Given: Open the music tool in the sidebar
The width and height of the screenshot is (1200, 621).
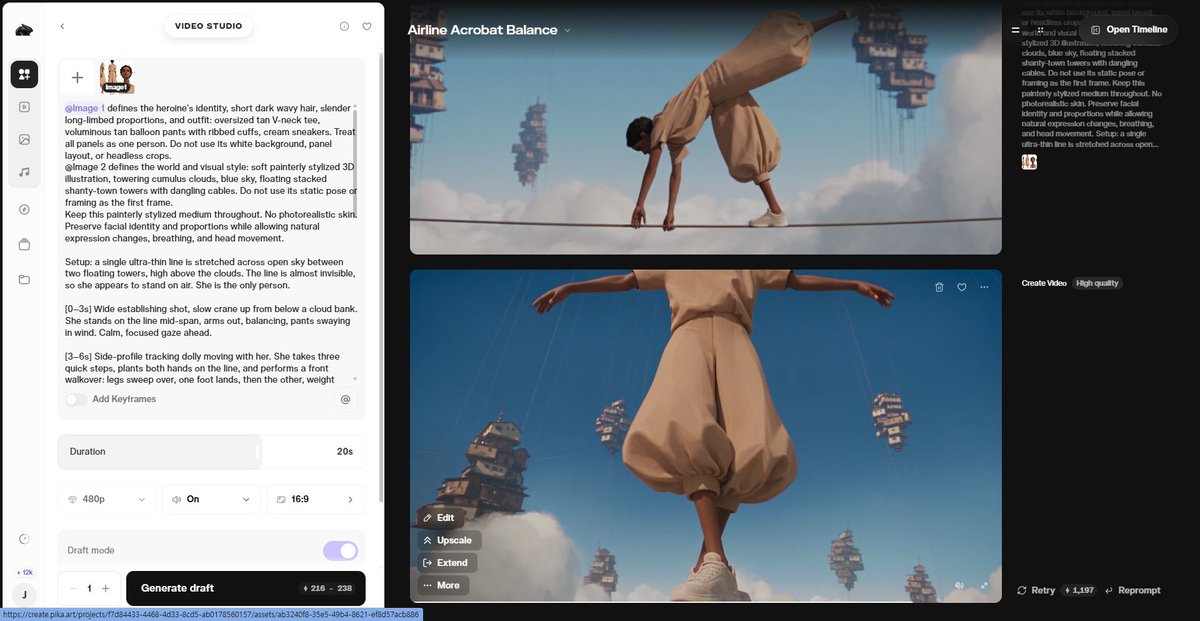Looking at the screenshot, I should point(24,172).
